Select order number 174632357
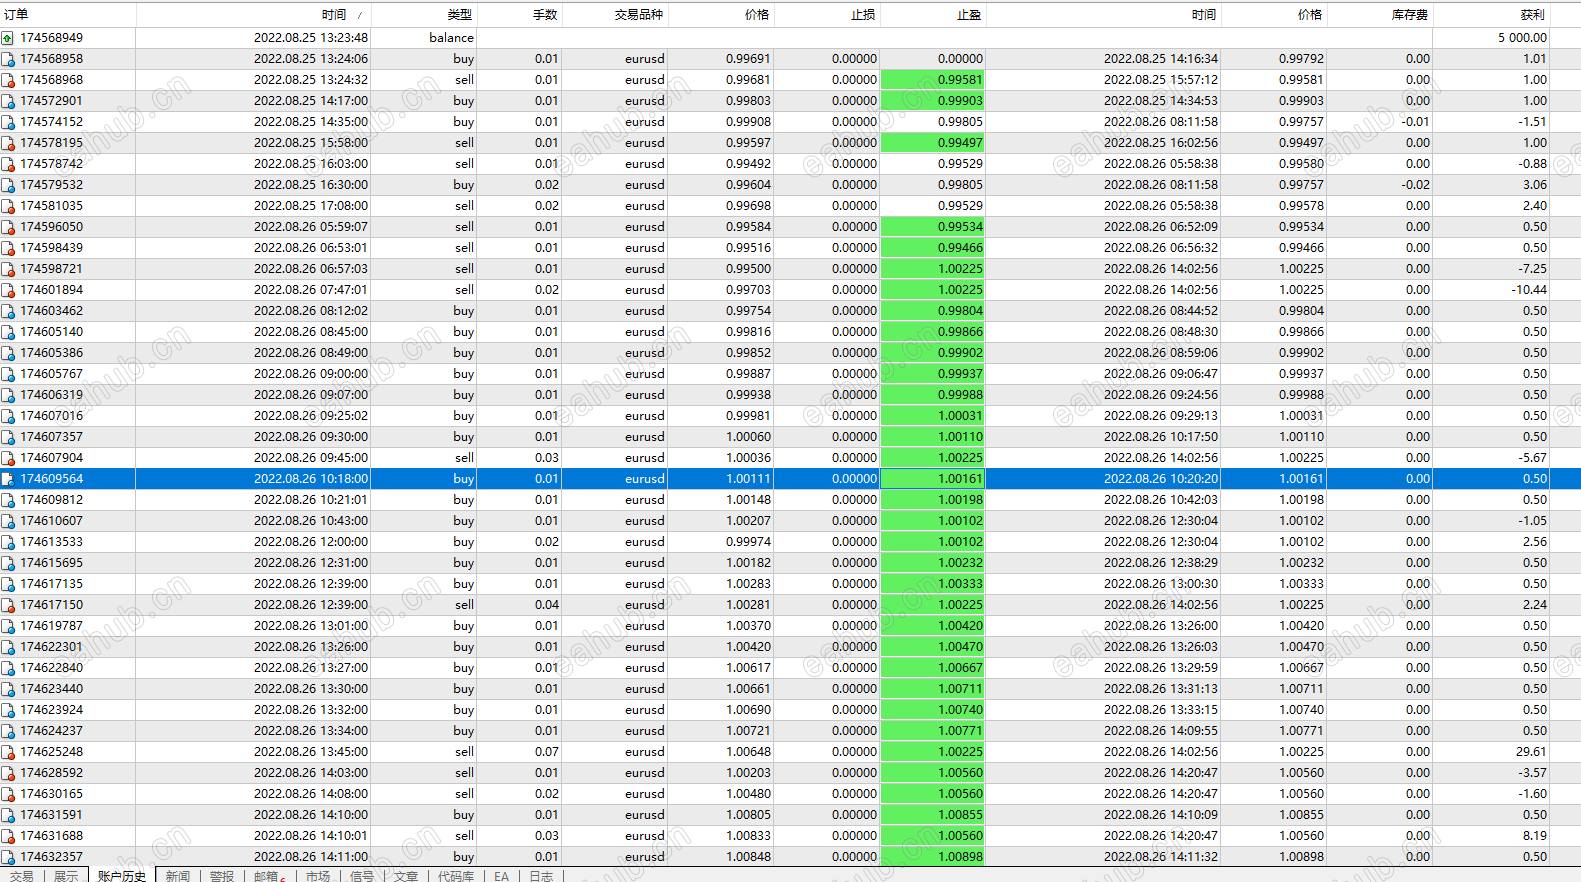The image size is (1581, 882). pos(52,857)
